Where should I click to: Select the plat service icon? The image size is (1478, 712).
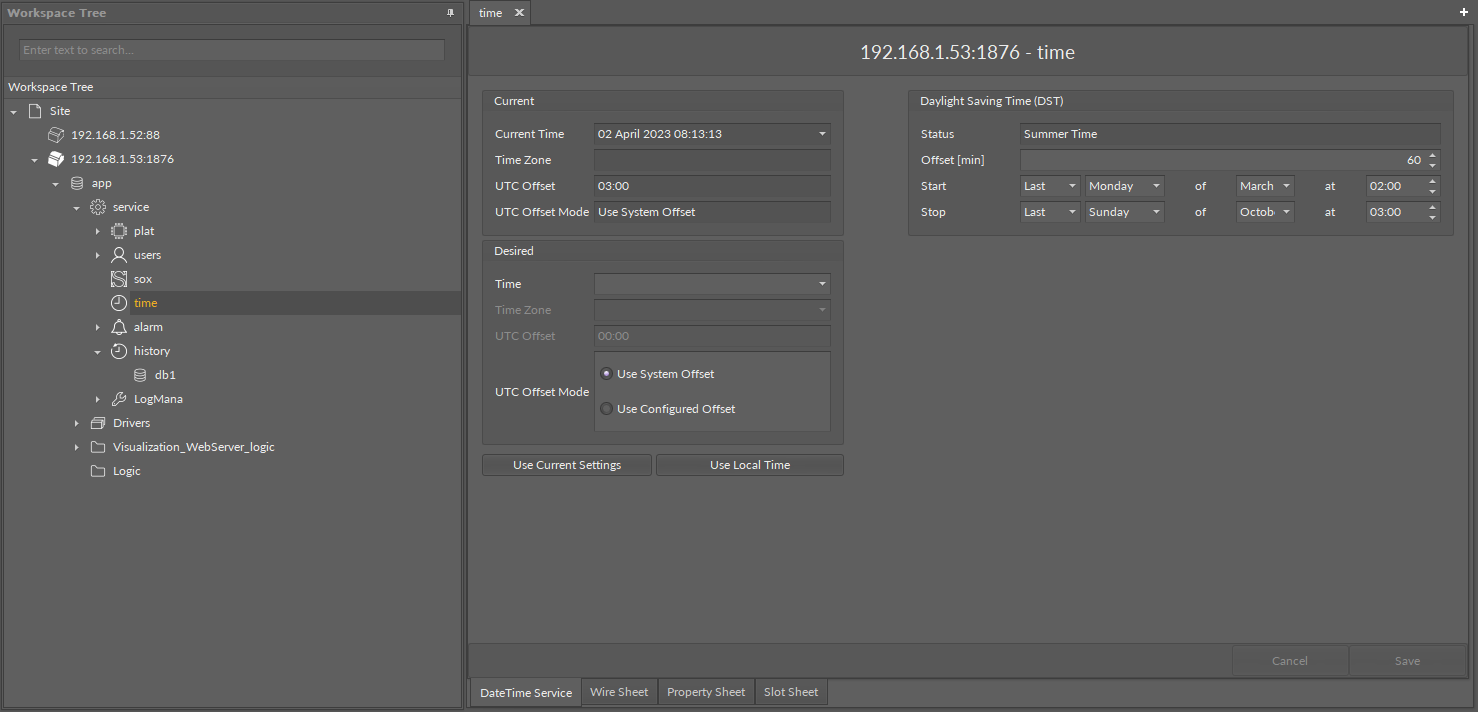[x=118, y=231]
